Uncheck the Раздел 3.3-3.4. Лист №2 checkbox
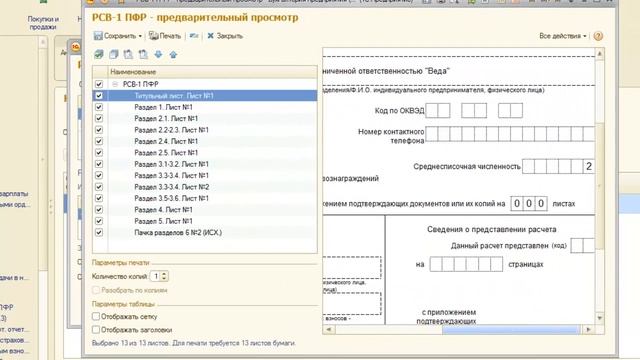 pos(99,187)
